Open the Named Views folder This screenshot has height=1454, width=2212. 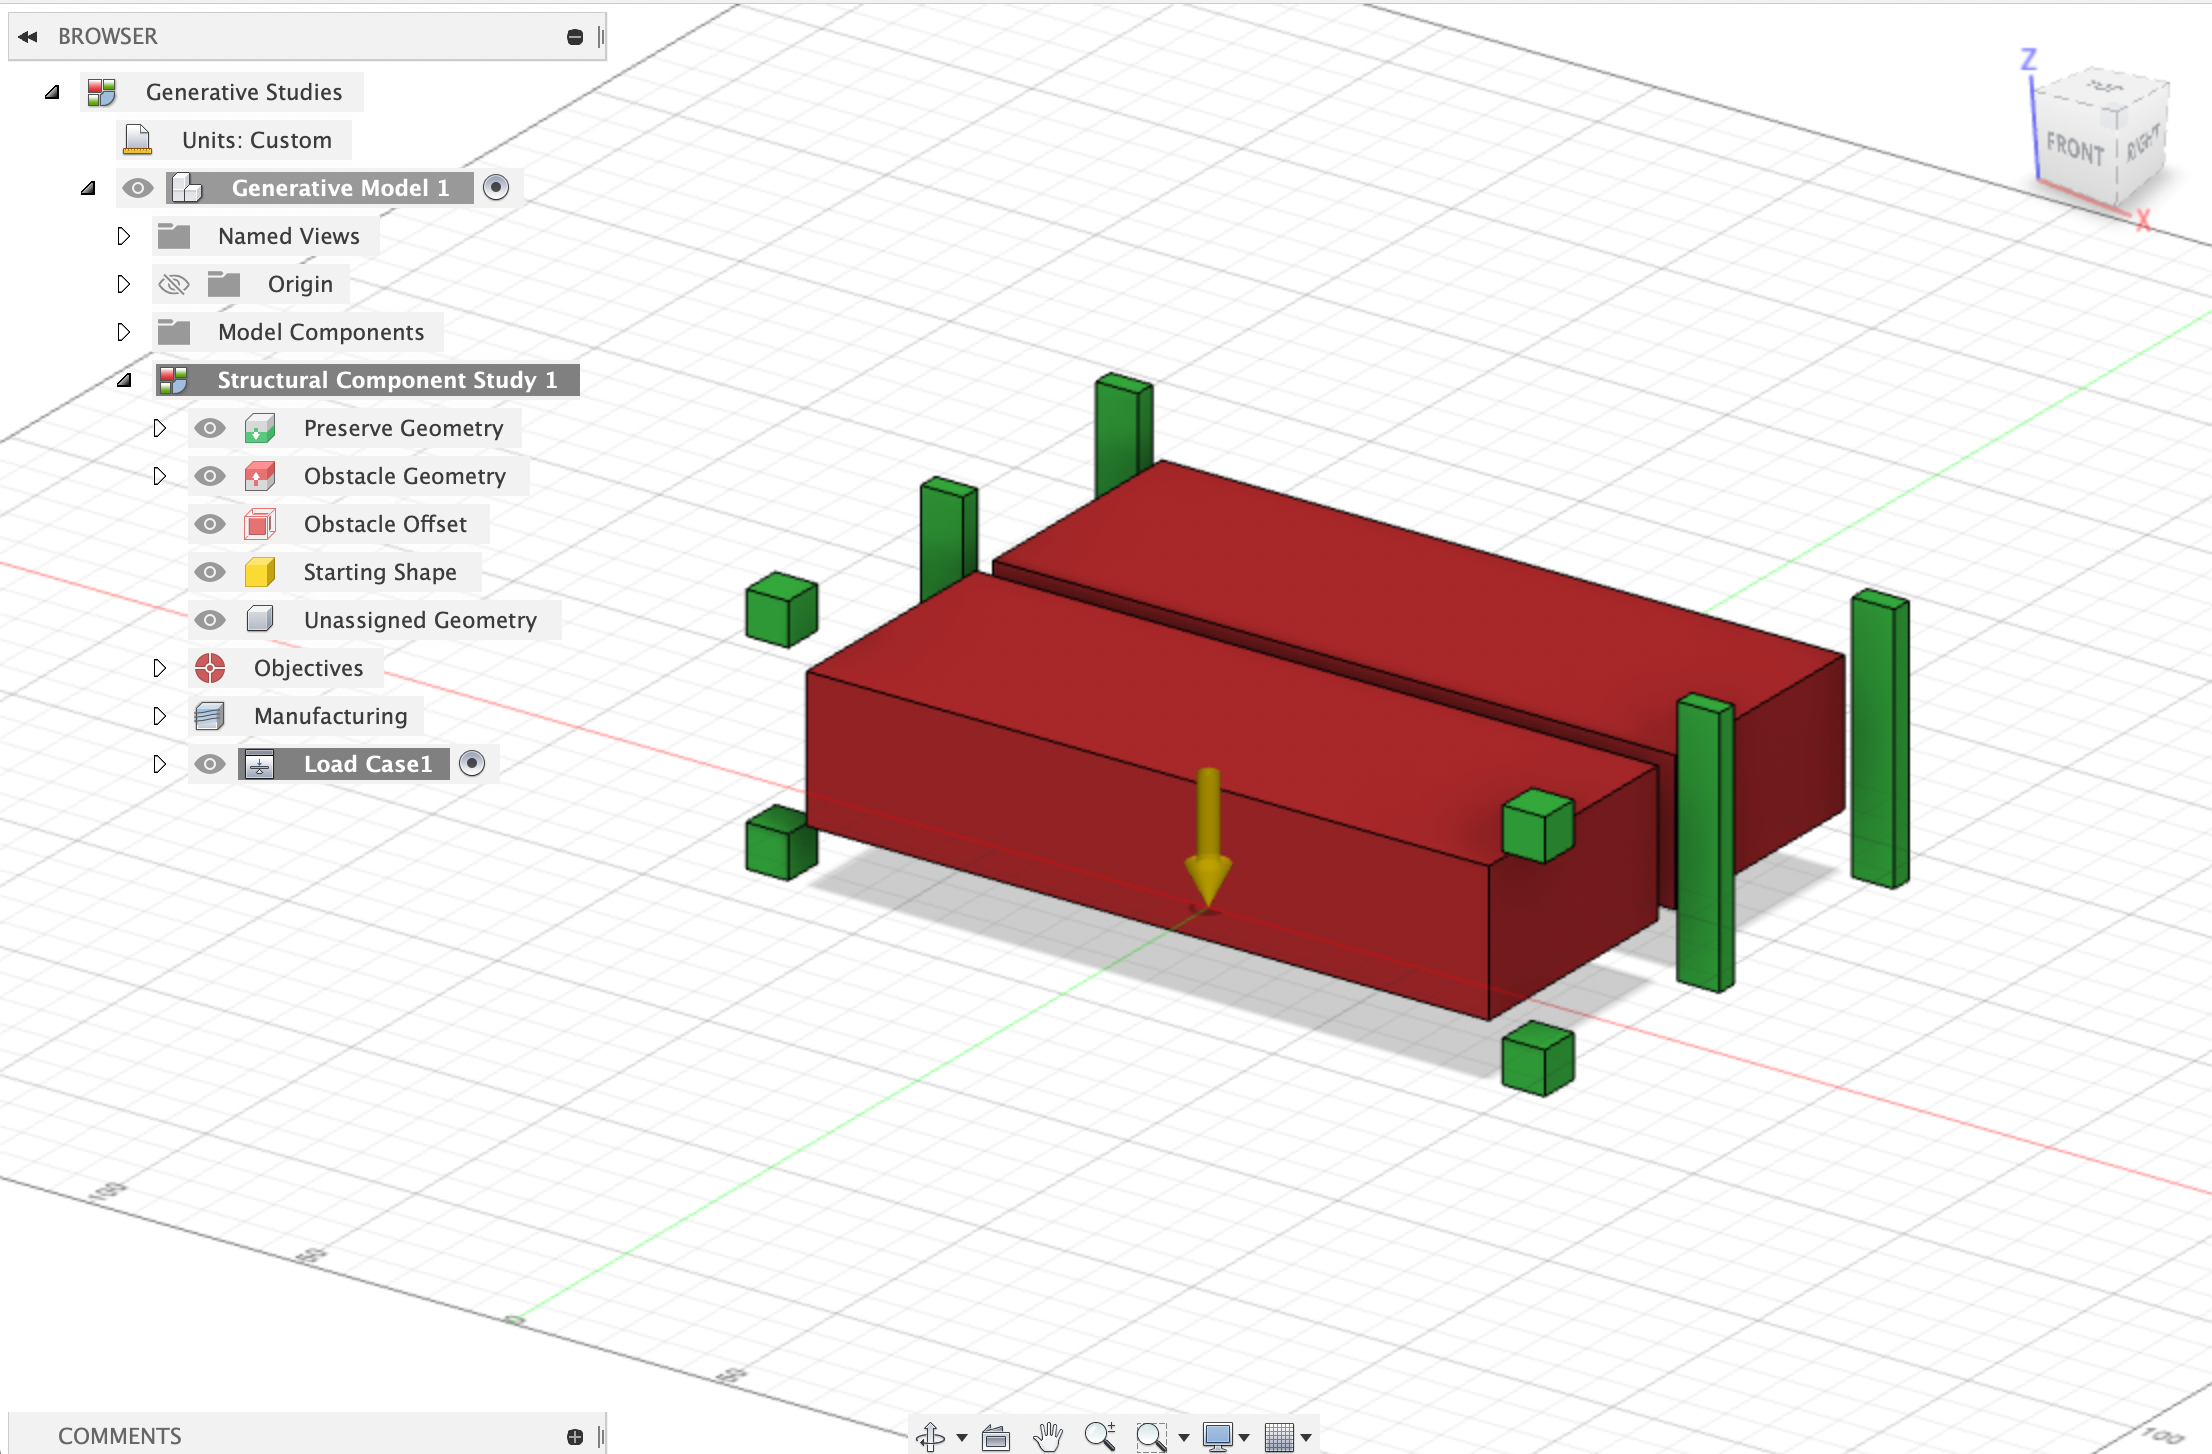pyautogui.click(x=124, y=235)
